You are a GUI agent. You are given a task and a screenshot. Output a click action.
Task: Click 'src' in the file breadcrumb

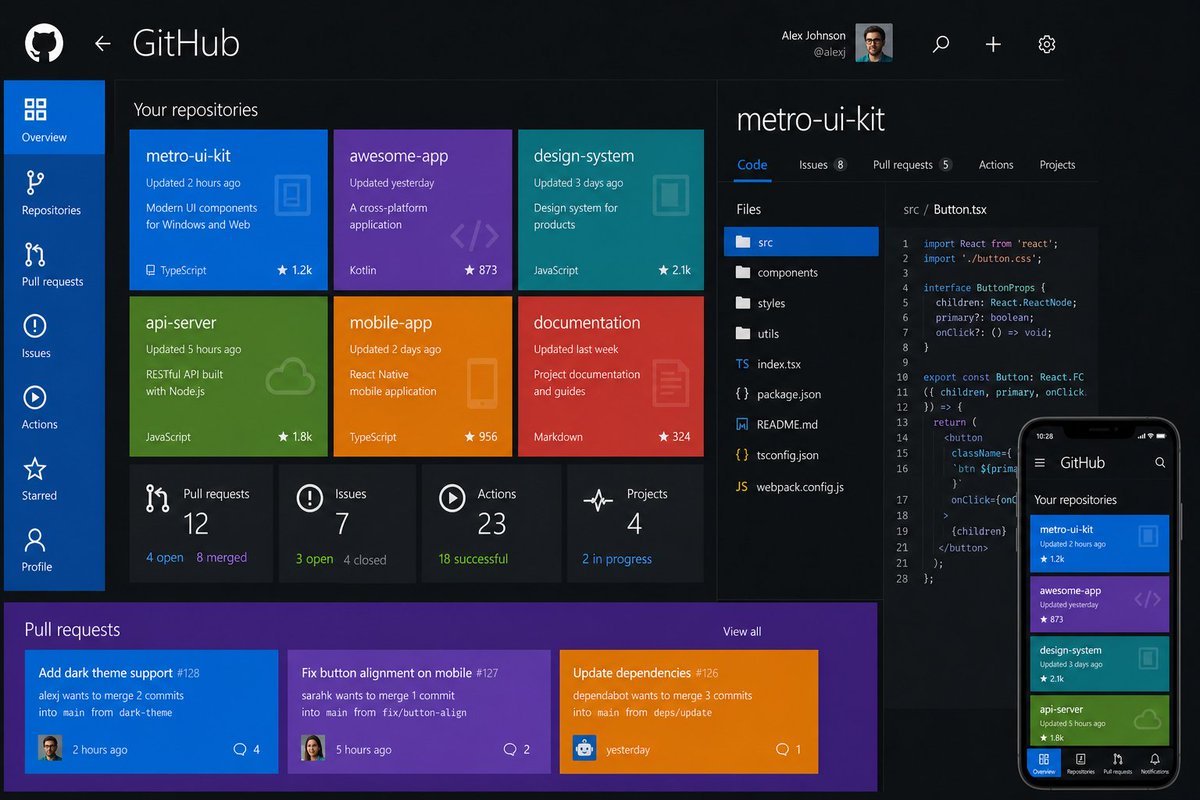[911, 210]
